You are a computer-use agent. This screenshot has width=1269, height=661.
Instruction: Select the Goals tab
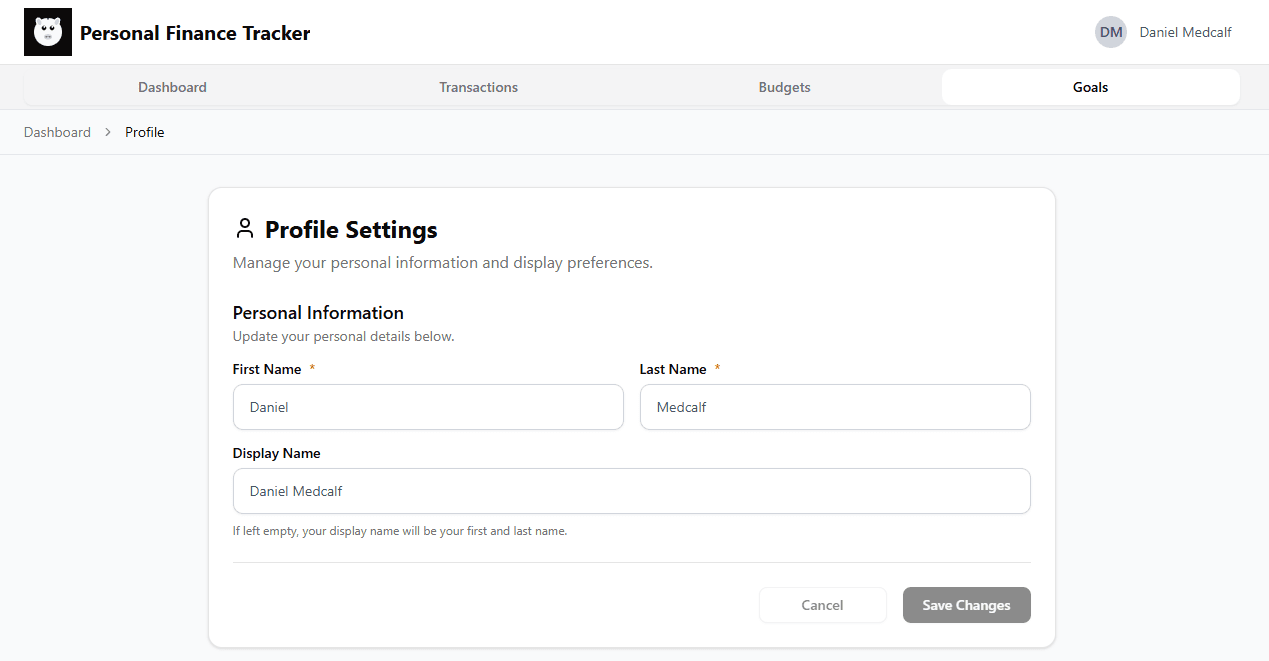click(x=1090, y=87)
